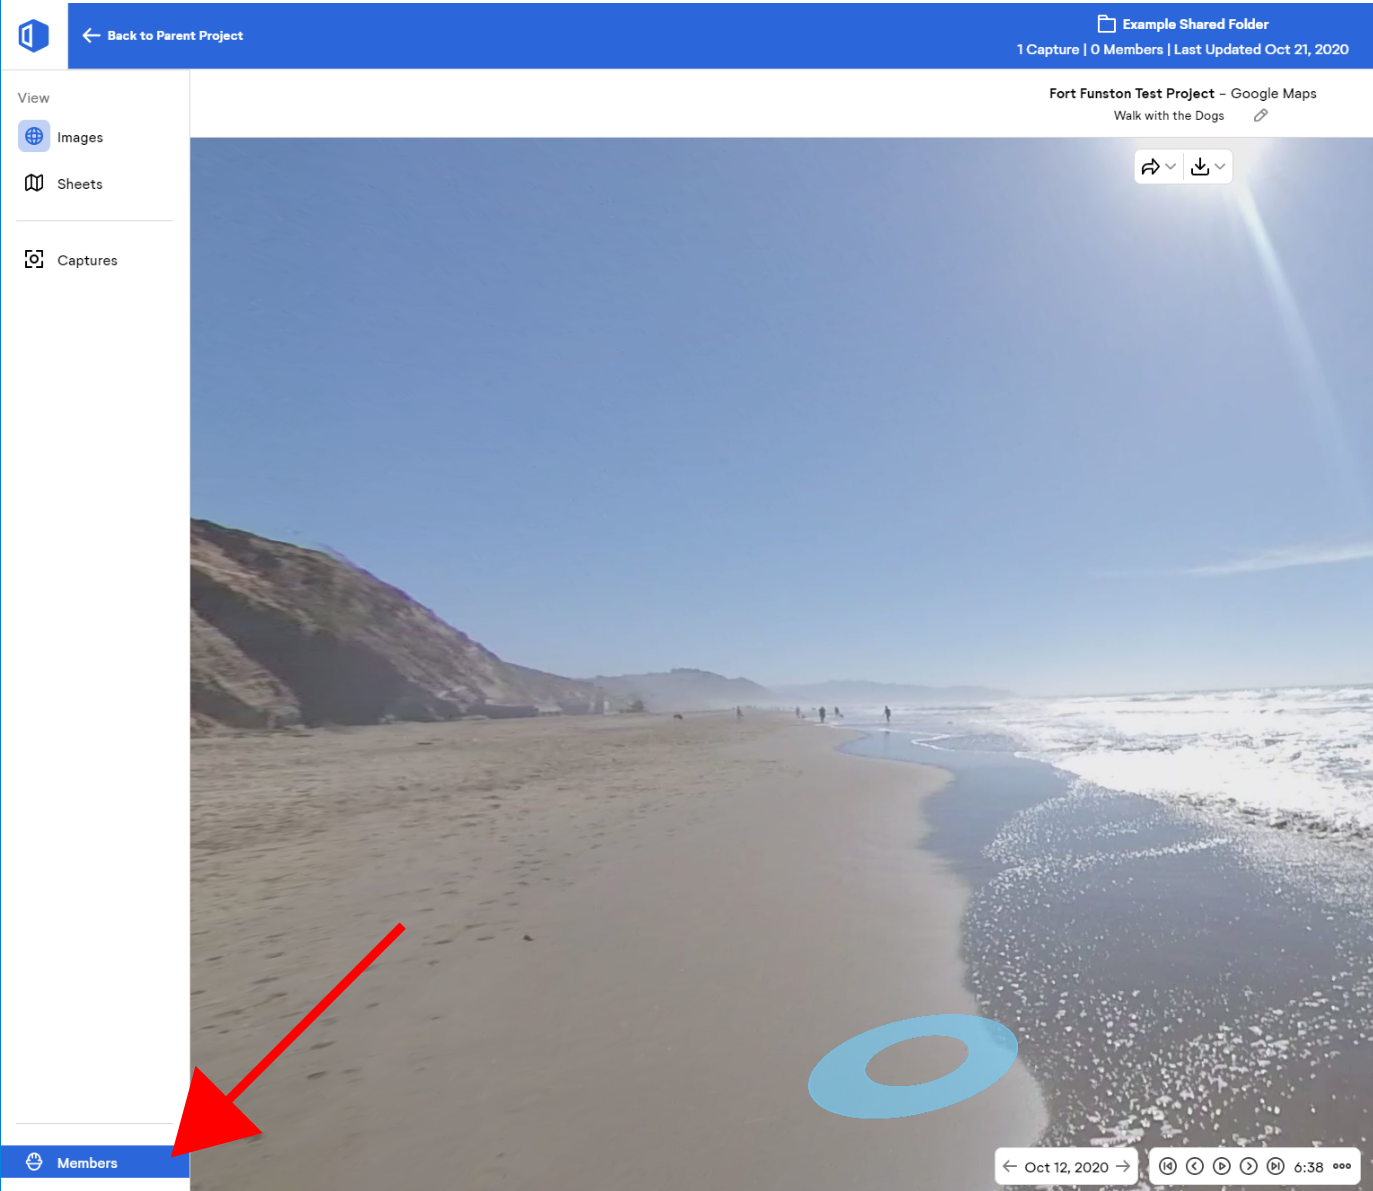Open the Sheets view in sidebar
1373x1191 pixels.
(80, 183)
